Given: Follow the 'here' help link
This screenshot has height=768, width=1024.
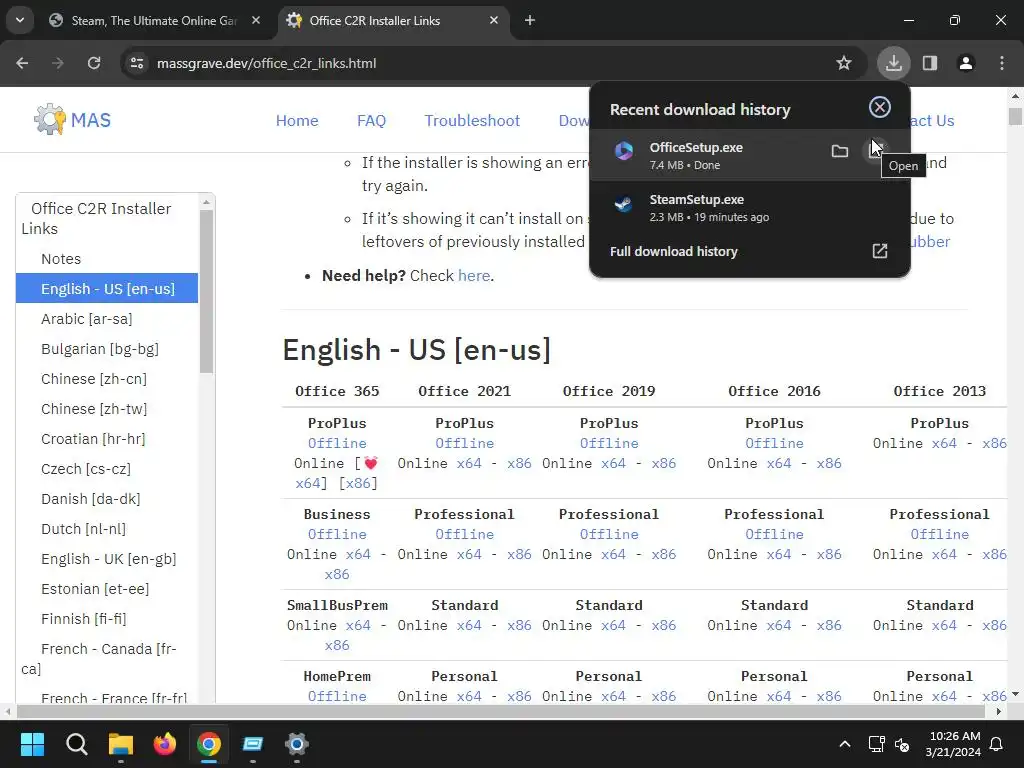Looking at the screenshot, I should 474,276.
